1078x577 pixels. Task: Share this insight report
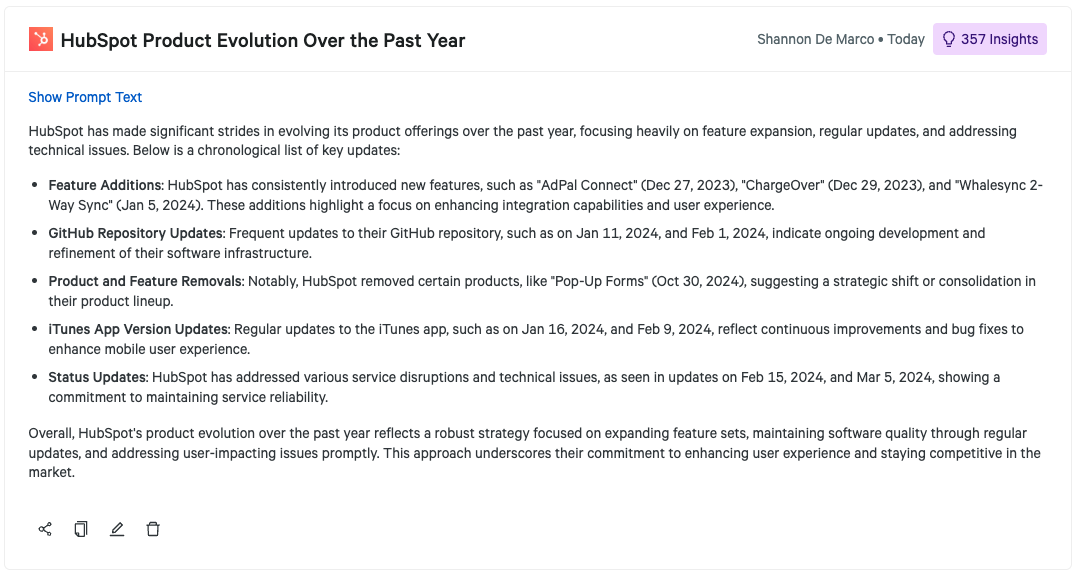coord(45,529)
